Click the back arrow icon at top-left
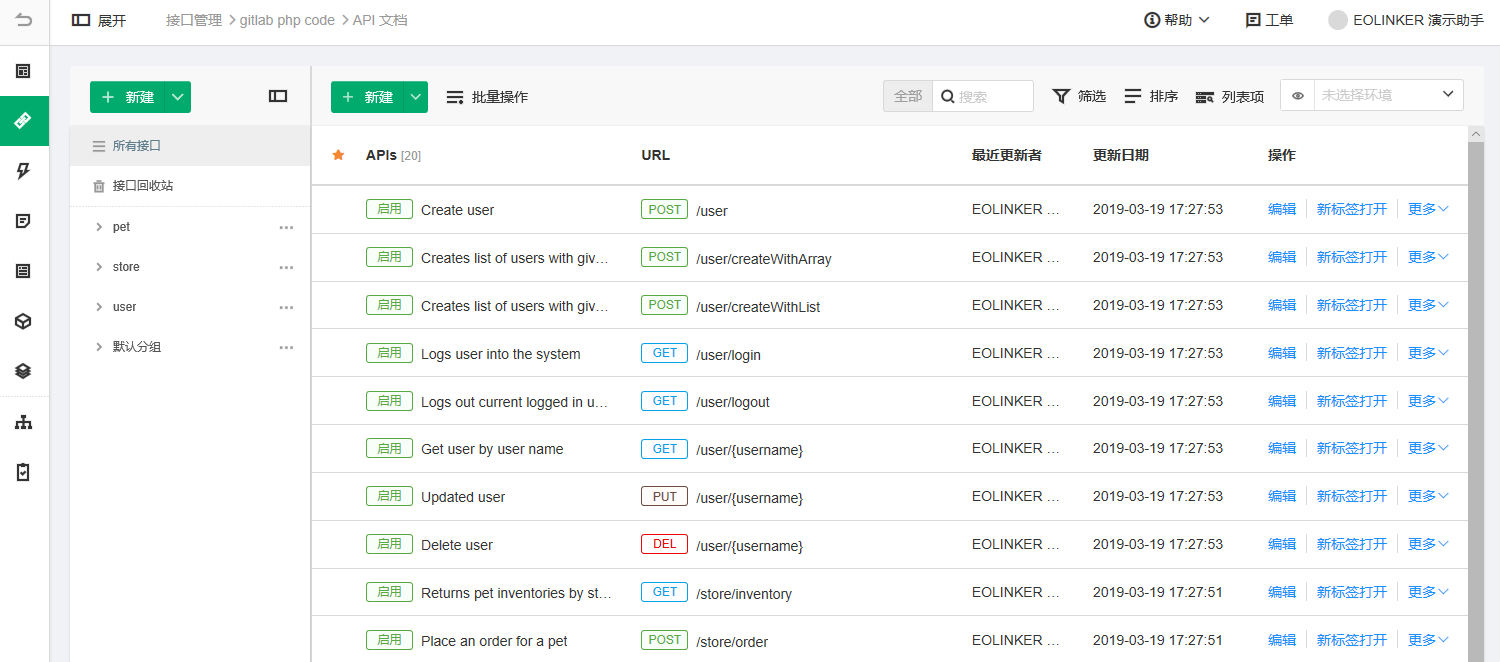The width and height of the screenshot is (1500, 662). tap(24, 20)
